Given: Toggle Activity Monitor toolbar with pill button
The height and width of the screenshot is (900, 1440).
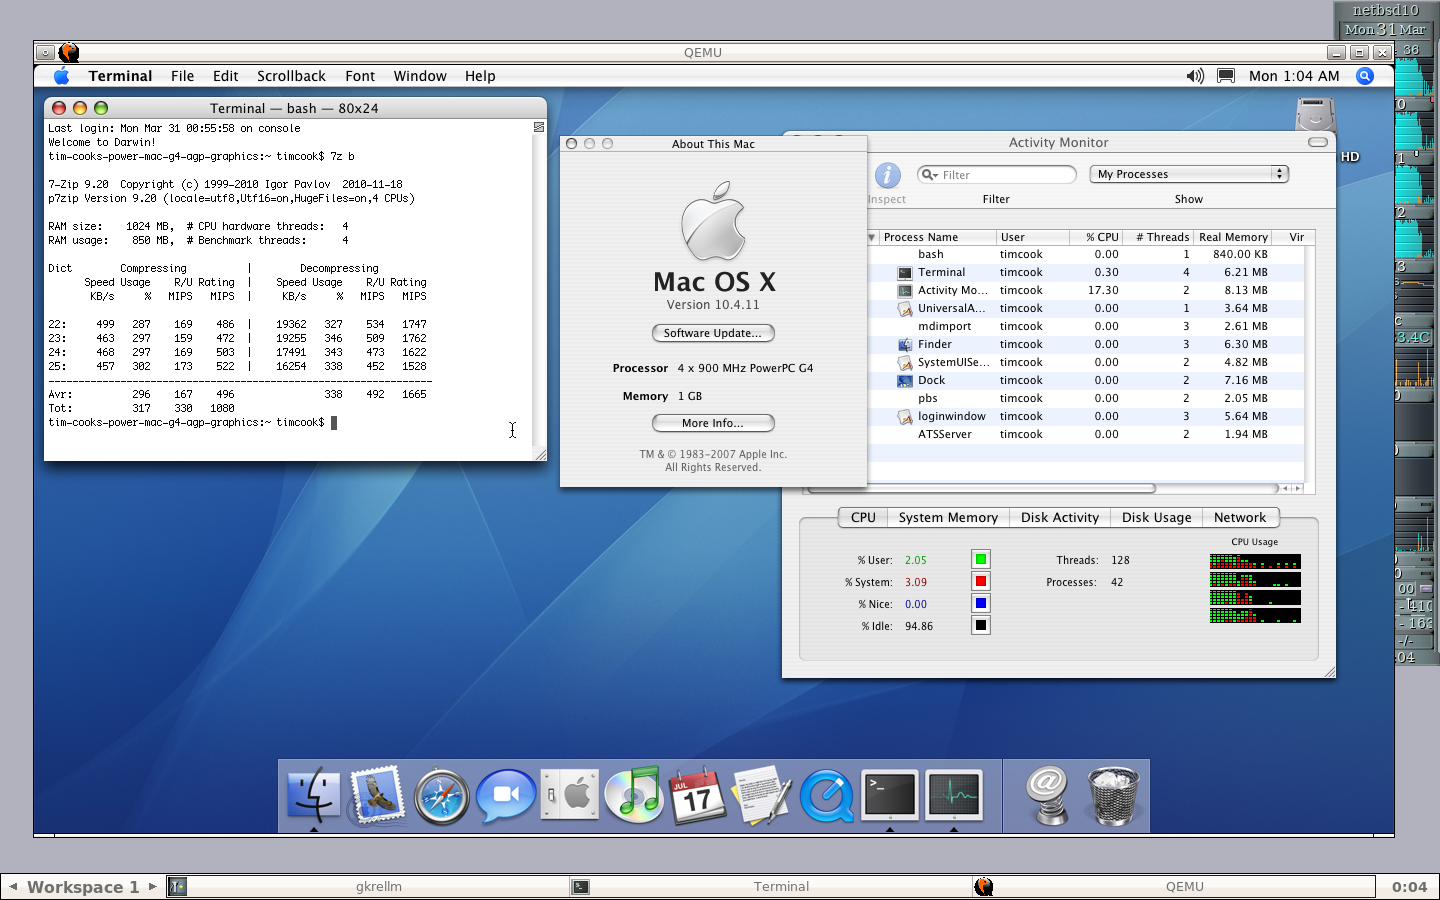Looking at the screenshot, I should tap(1318, 142).
